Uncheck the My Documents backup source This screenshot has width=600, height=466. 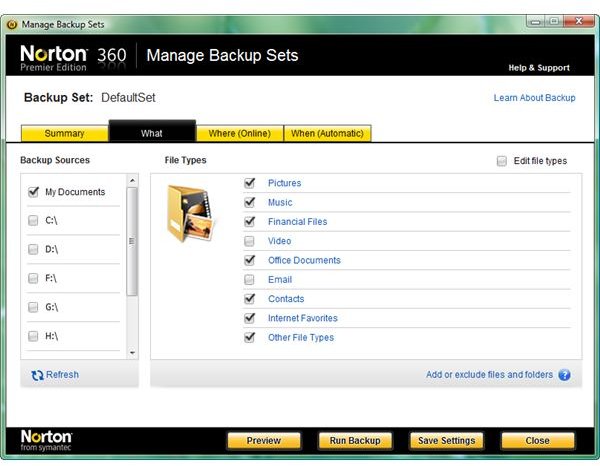pyautogui.click(x=33, y=192)
